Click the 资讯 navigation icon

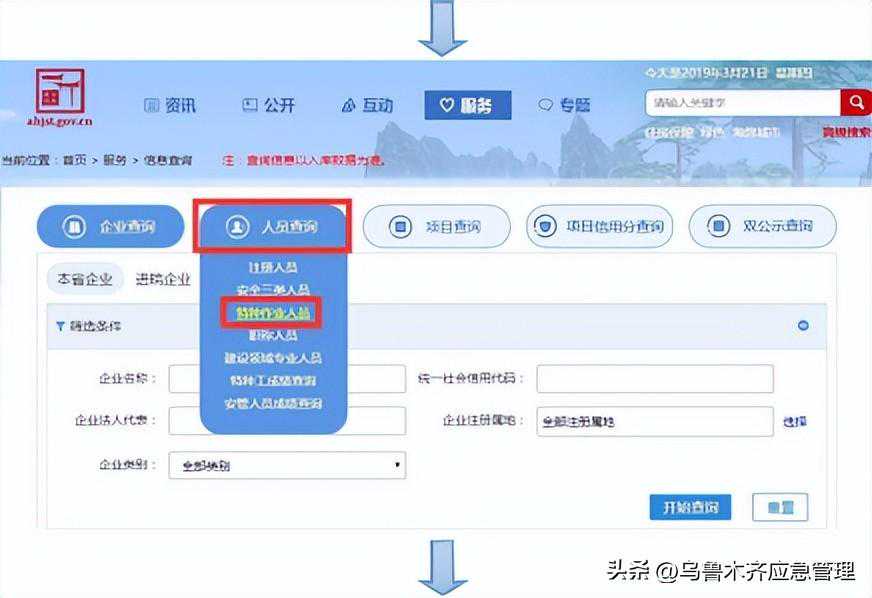[152, 105]
